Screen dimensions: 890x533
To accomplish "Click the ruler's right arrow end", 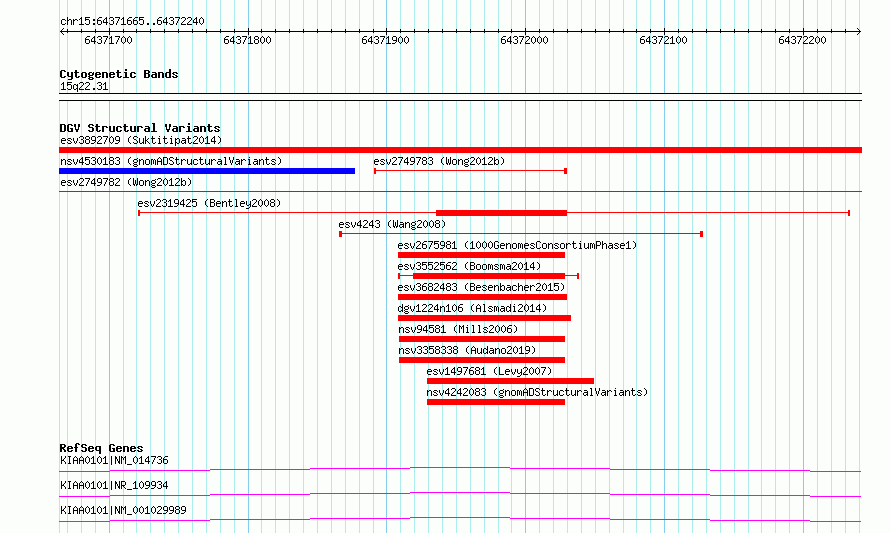I will pos(859,32).
